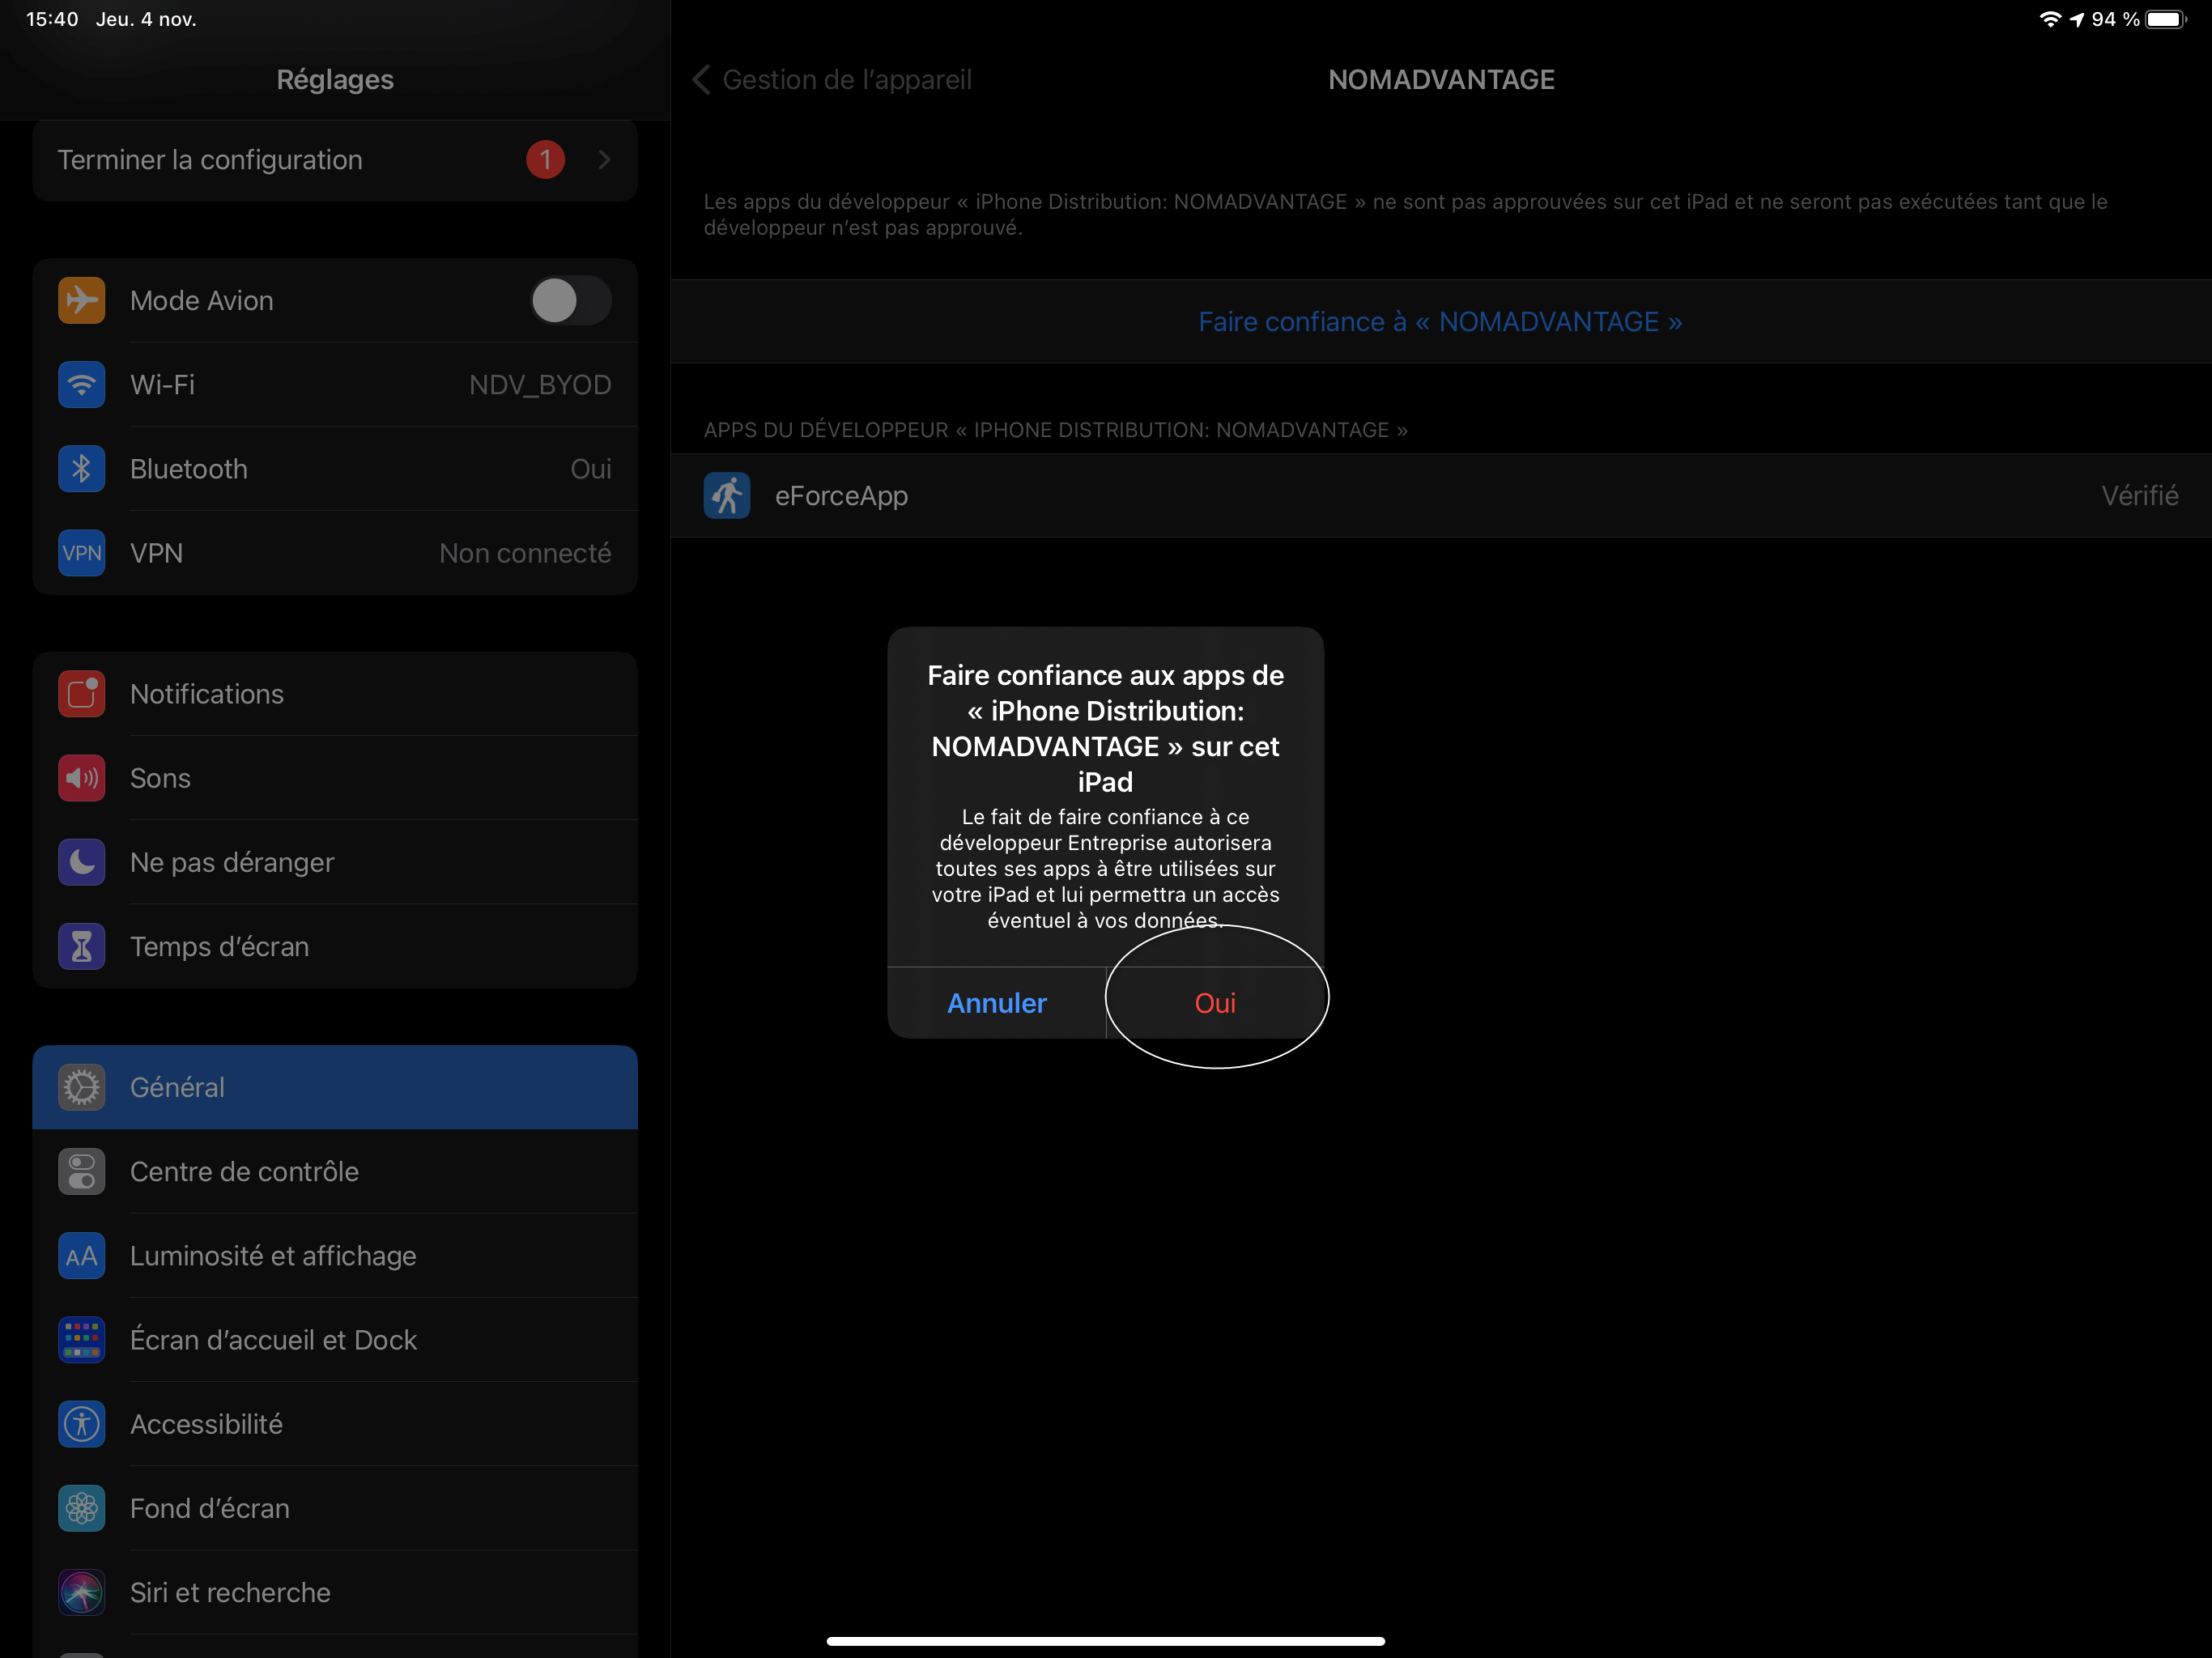Tap the location arrow in status bar
2212x1658 pixels.
(2077, 19)
